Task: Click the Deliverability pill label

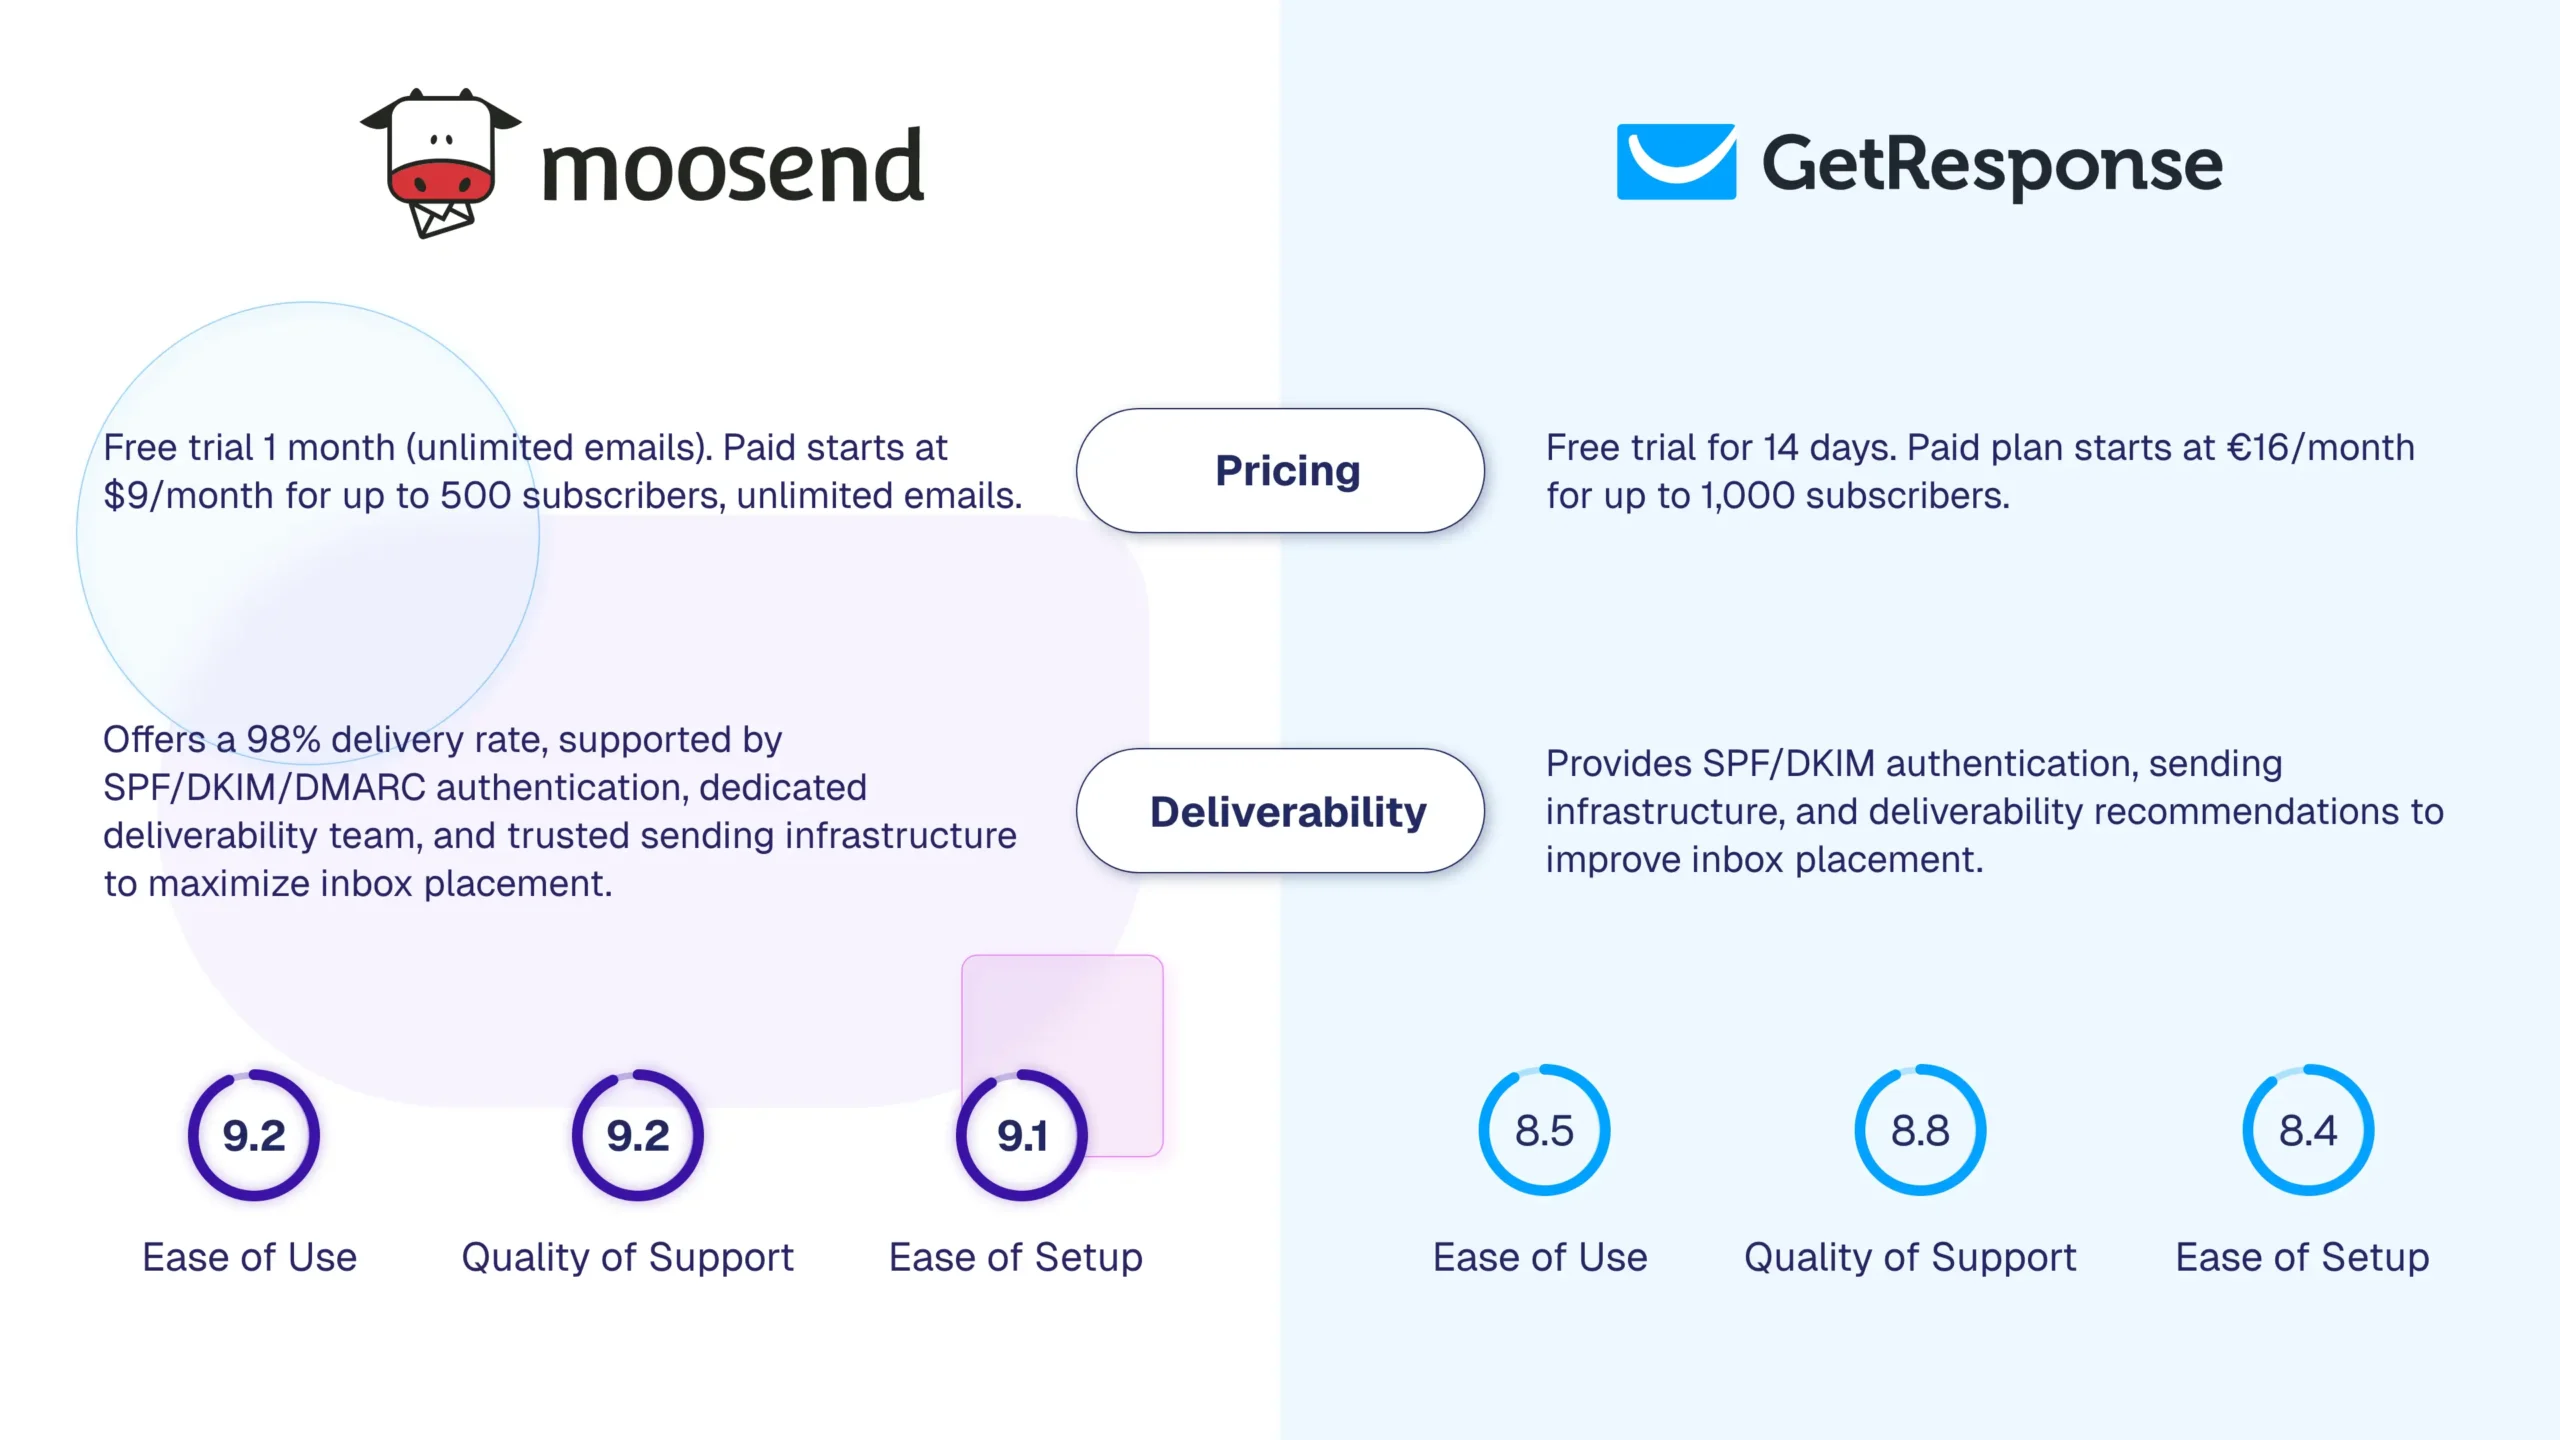Action: pos(1287,811)
